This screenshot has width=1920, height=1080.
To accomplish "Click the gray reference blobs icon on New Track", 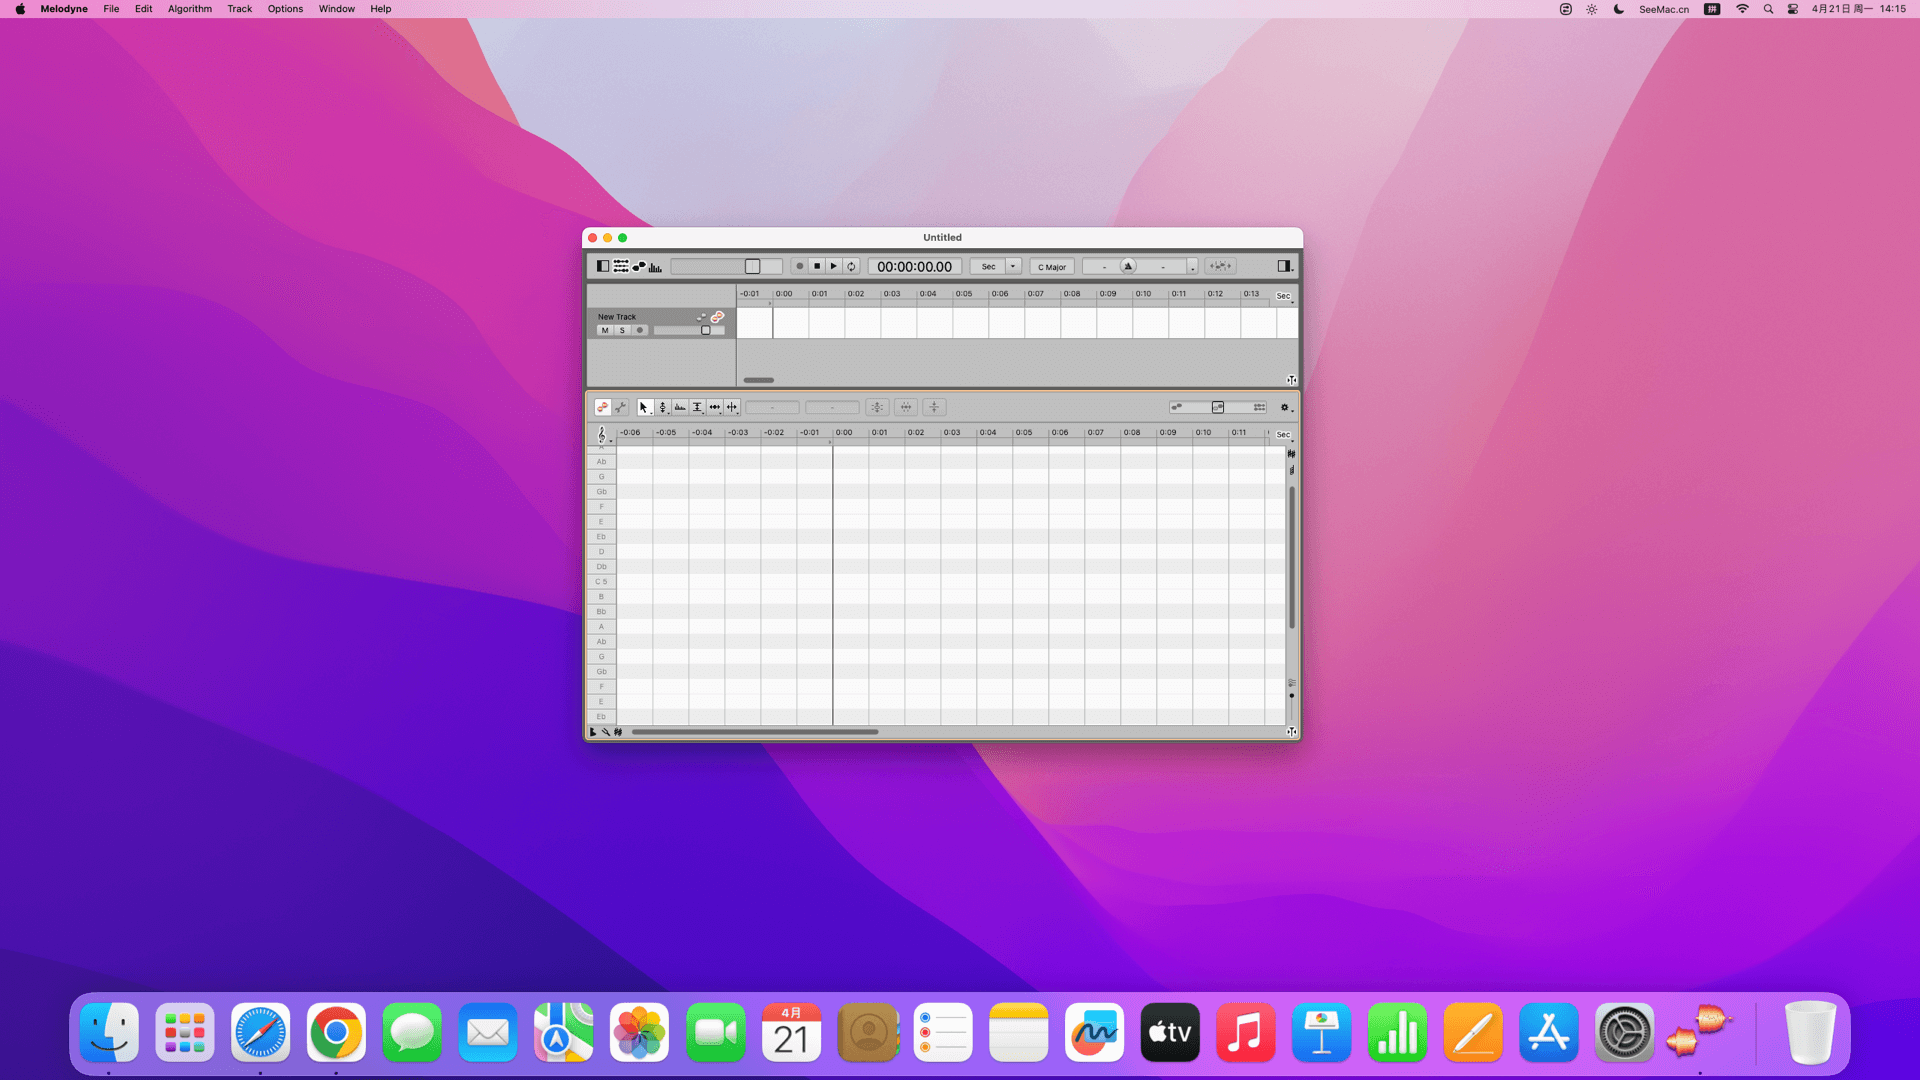I will pyautogui.click(x=701, y=317).
